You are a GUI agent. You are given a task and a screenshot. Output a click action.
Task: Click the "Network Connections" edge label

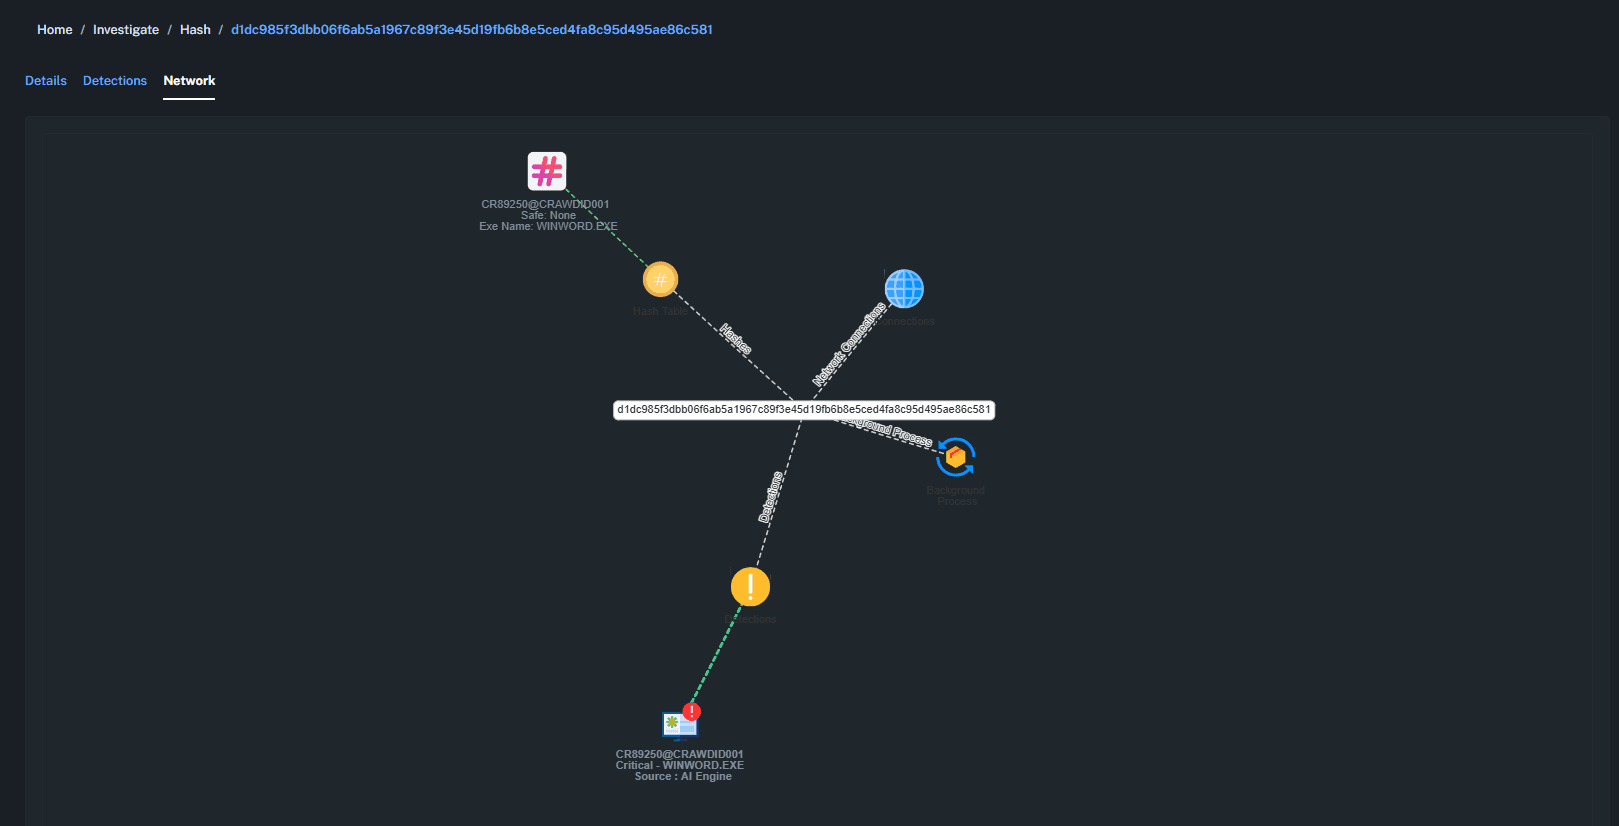point(848,345)
